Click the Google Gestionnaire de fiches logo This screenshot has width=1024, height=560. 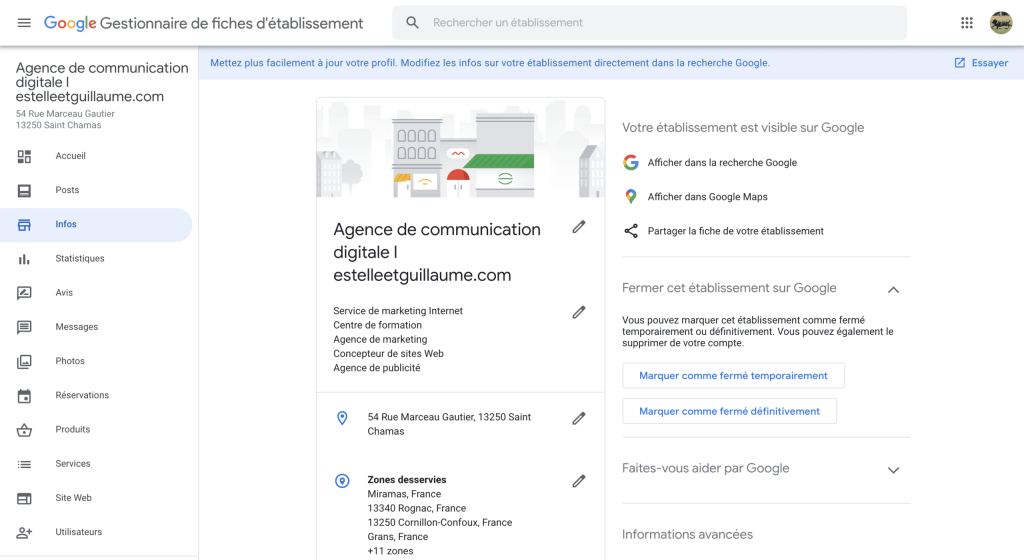point(203,23)
